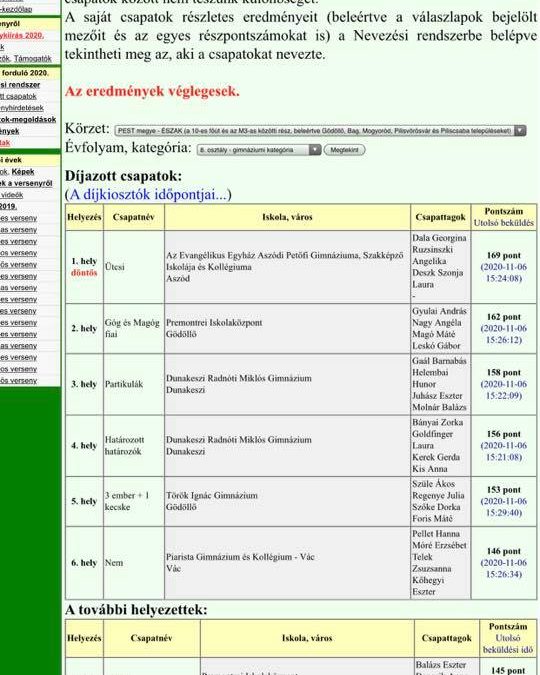Viewport: 540px width, 675px height.
Task: Click the '3. hely' cell
Action: tap(84, 384)
